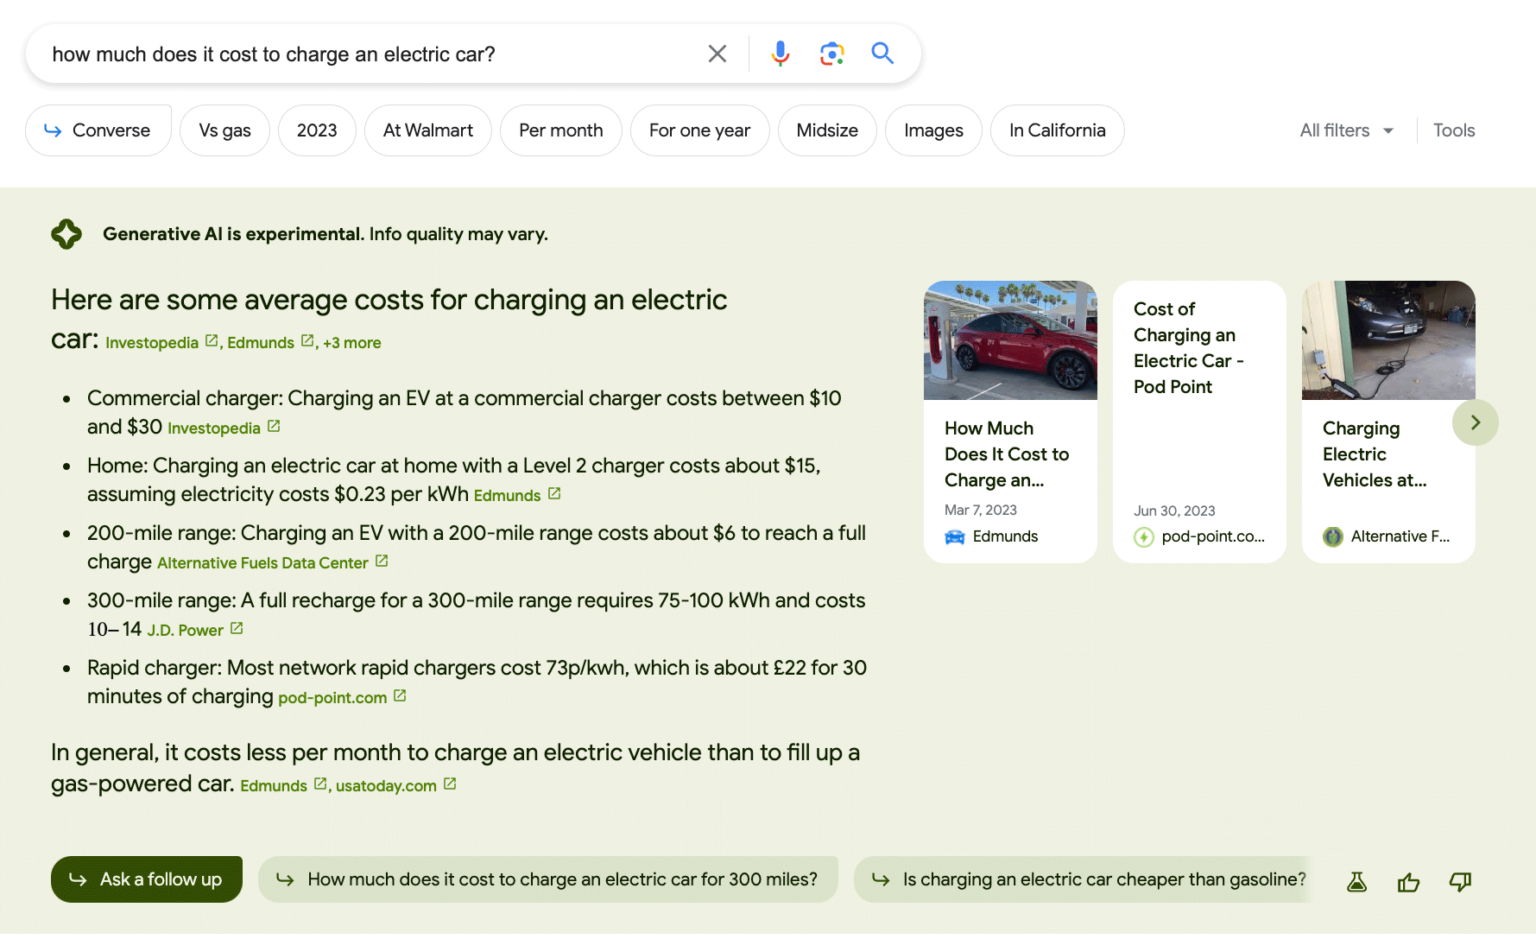Click the pod-point.co green favicon
1536x939 pixels.
[1143, 537]
